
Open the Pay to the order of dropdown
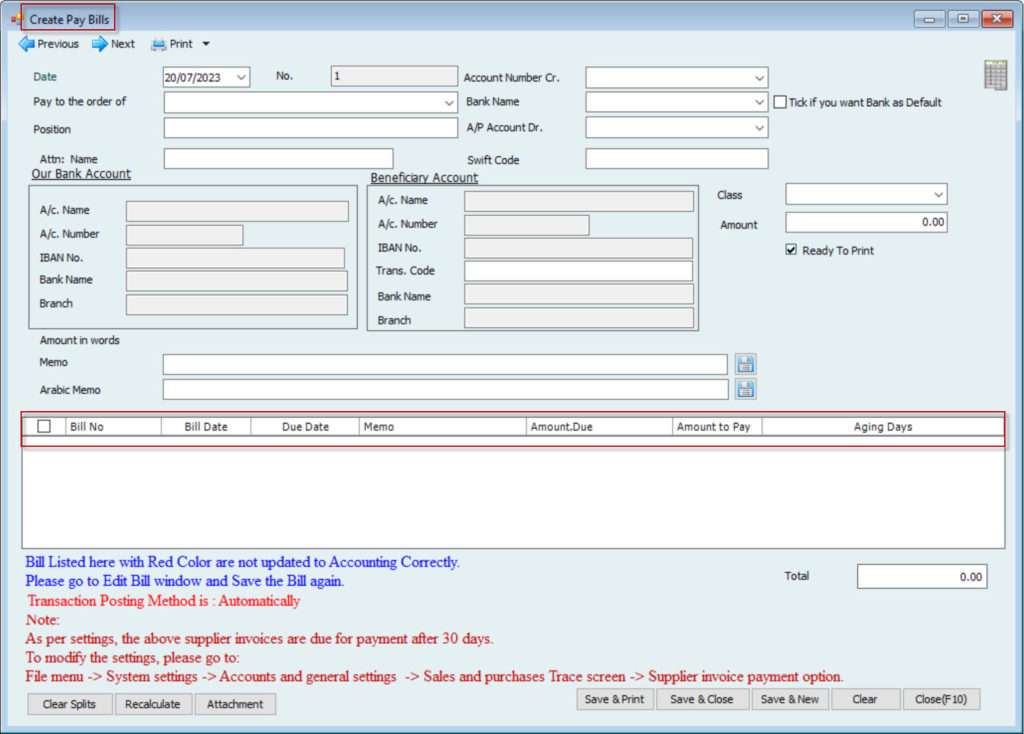[448, 102]
